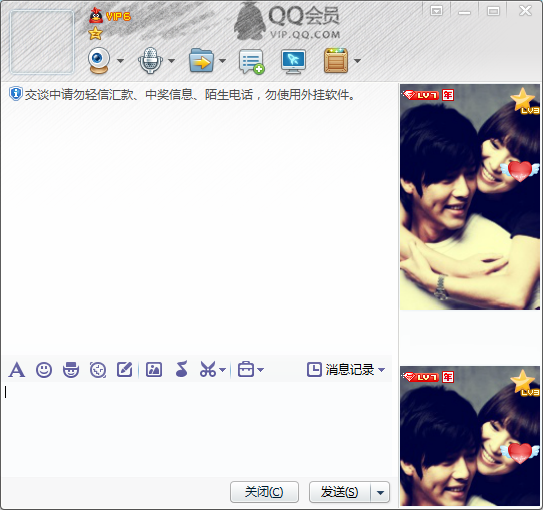Expand screenshot options arrow beside scissors
Image resolution: width=543 pixels, height=510 pixels.
pos(223,370)
